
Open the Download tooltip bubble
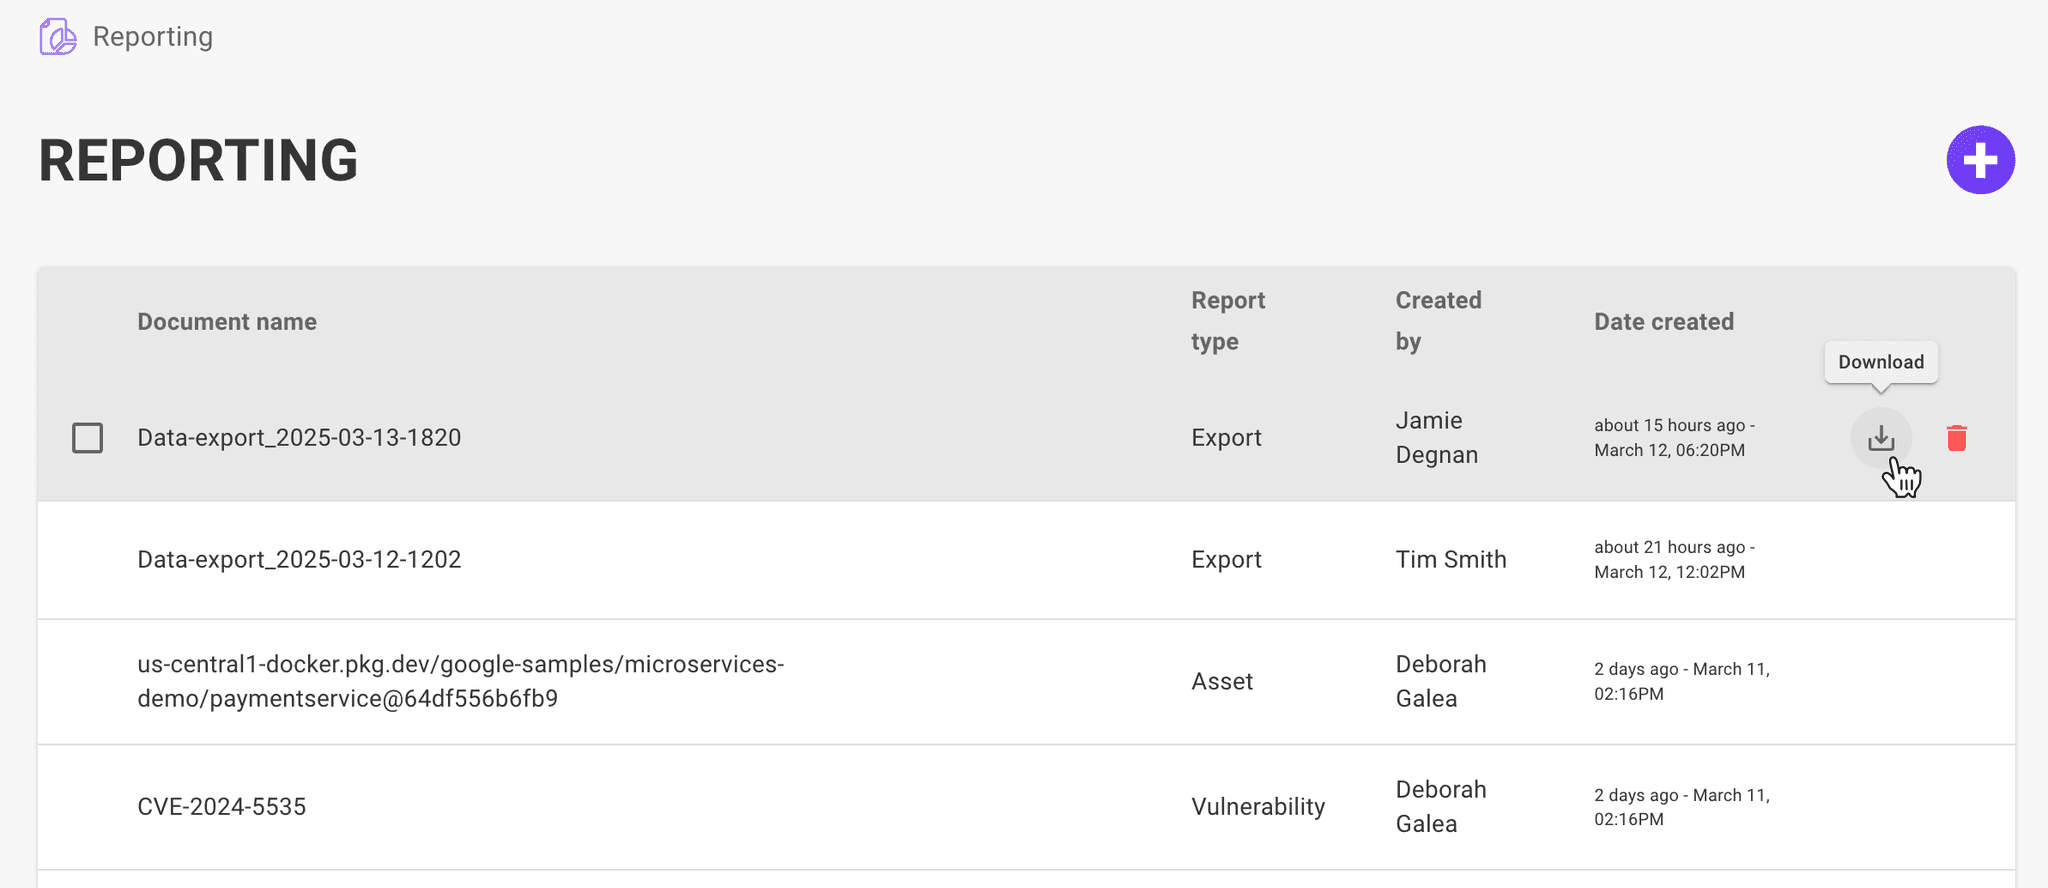(x=1880, y=362)
